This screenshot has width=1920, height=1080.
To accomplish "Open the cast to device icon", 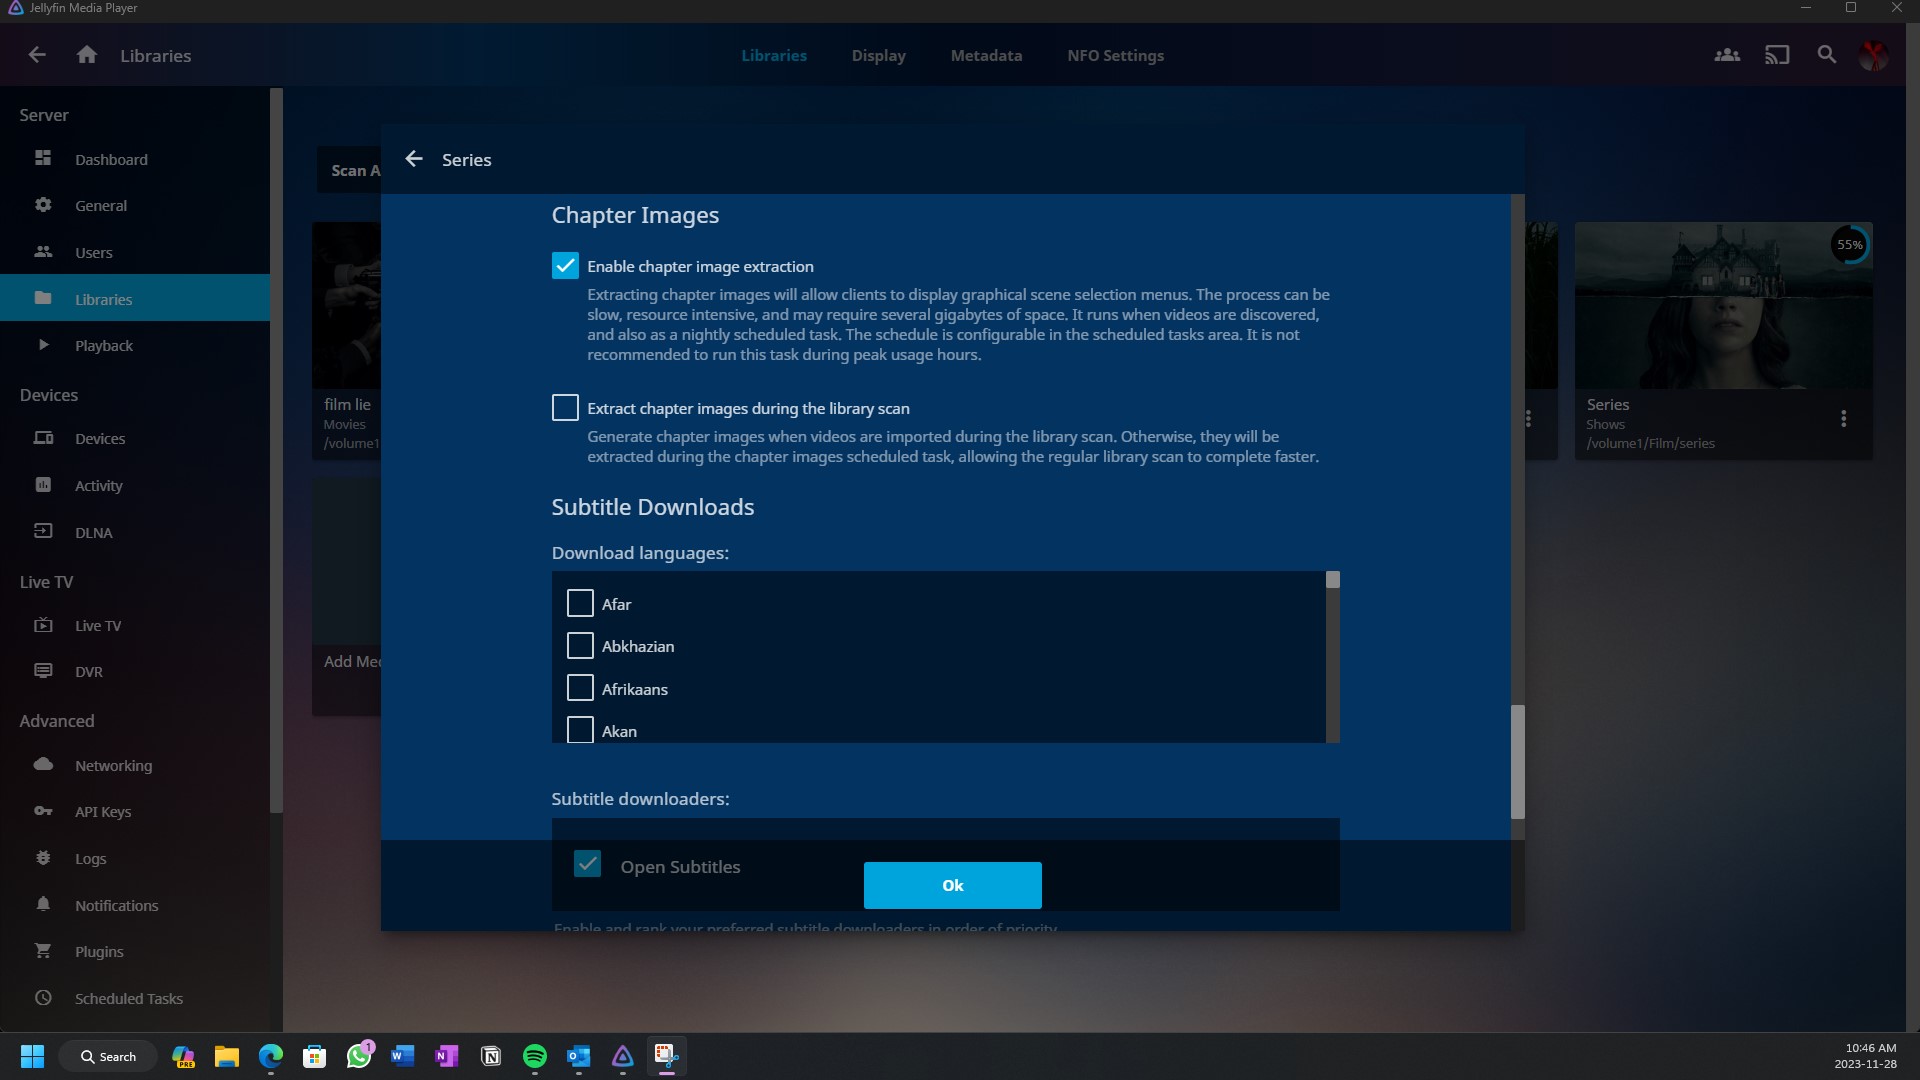I will click(1777, 55).
